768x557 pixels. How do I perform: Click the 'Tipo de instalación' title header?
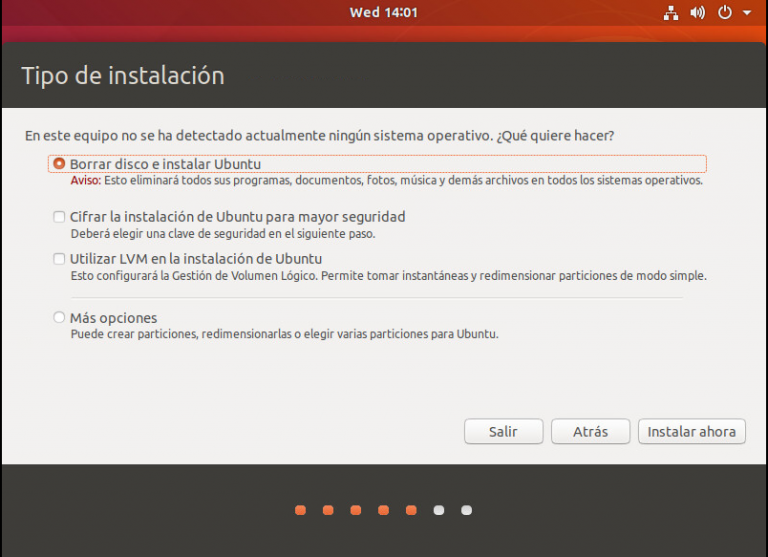tap(123, 76)
